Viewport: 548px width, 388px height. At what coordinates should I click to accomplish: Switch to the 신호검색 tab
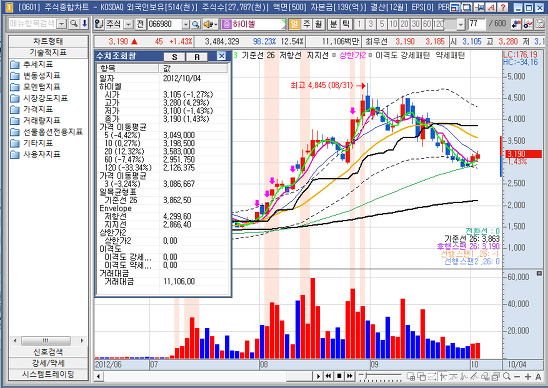pos(48,352)
